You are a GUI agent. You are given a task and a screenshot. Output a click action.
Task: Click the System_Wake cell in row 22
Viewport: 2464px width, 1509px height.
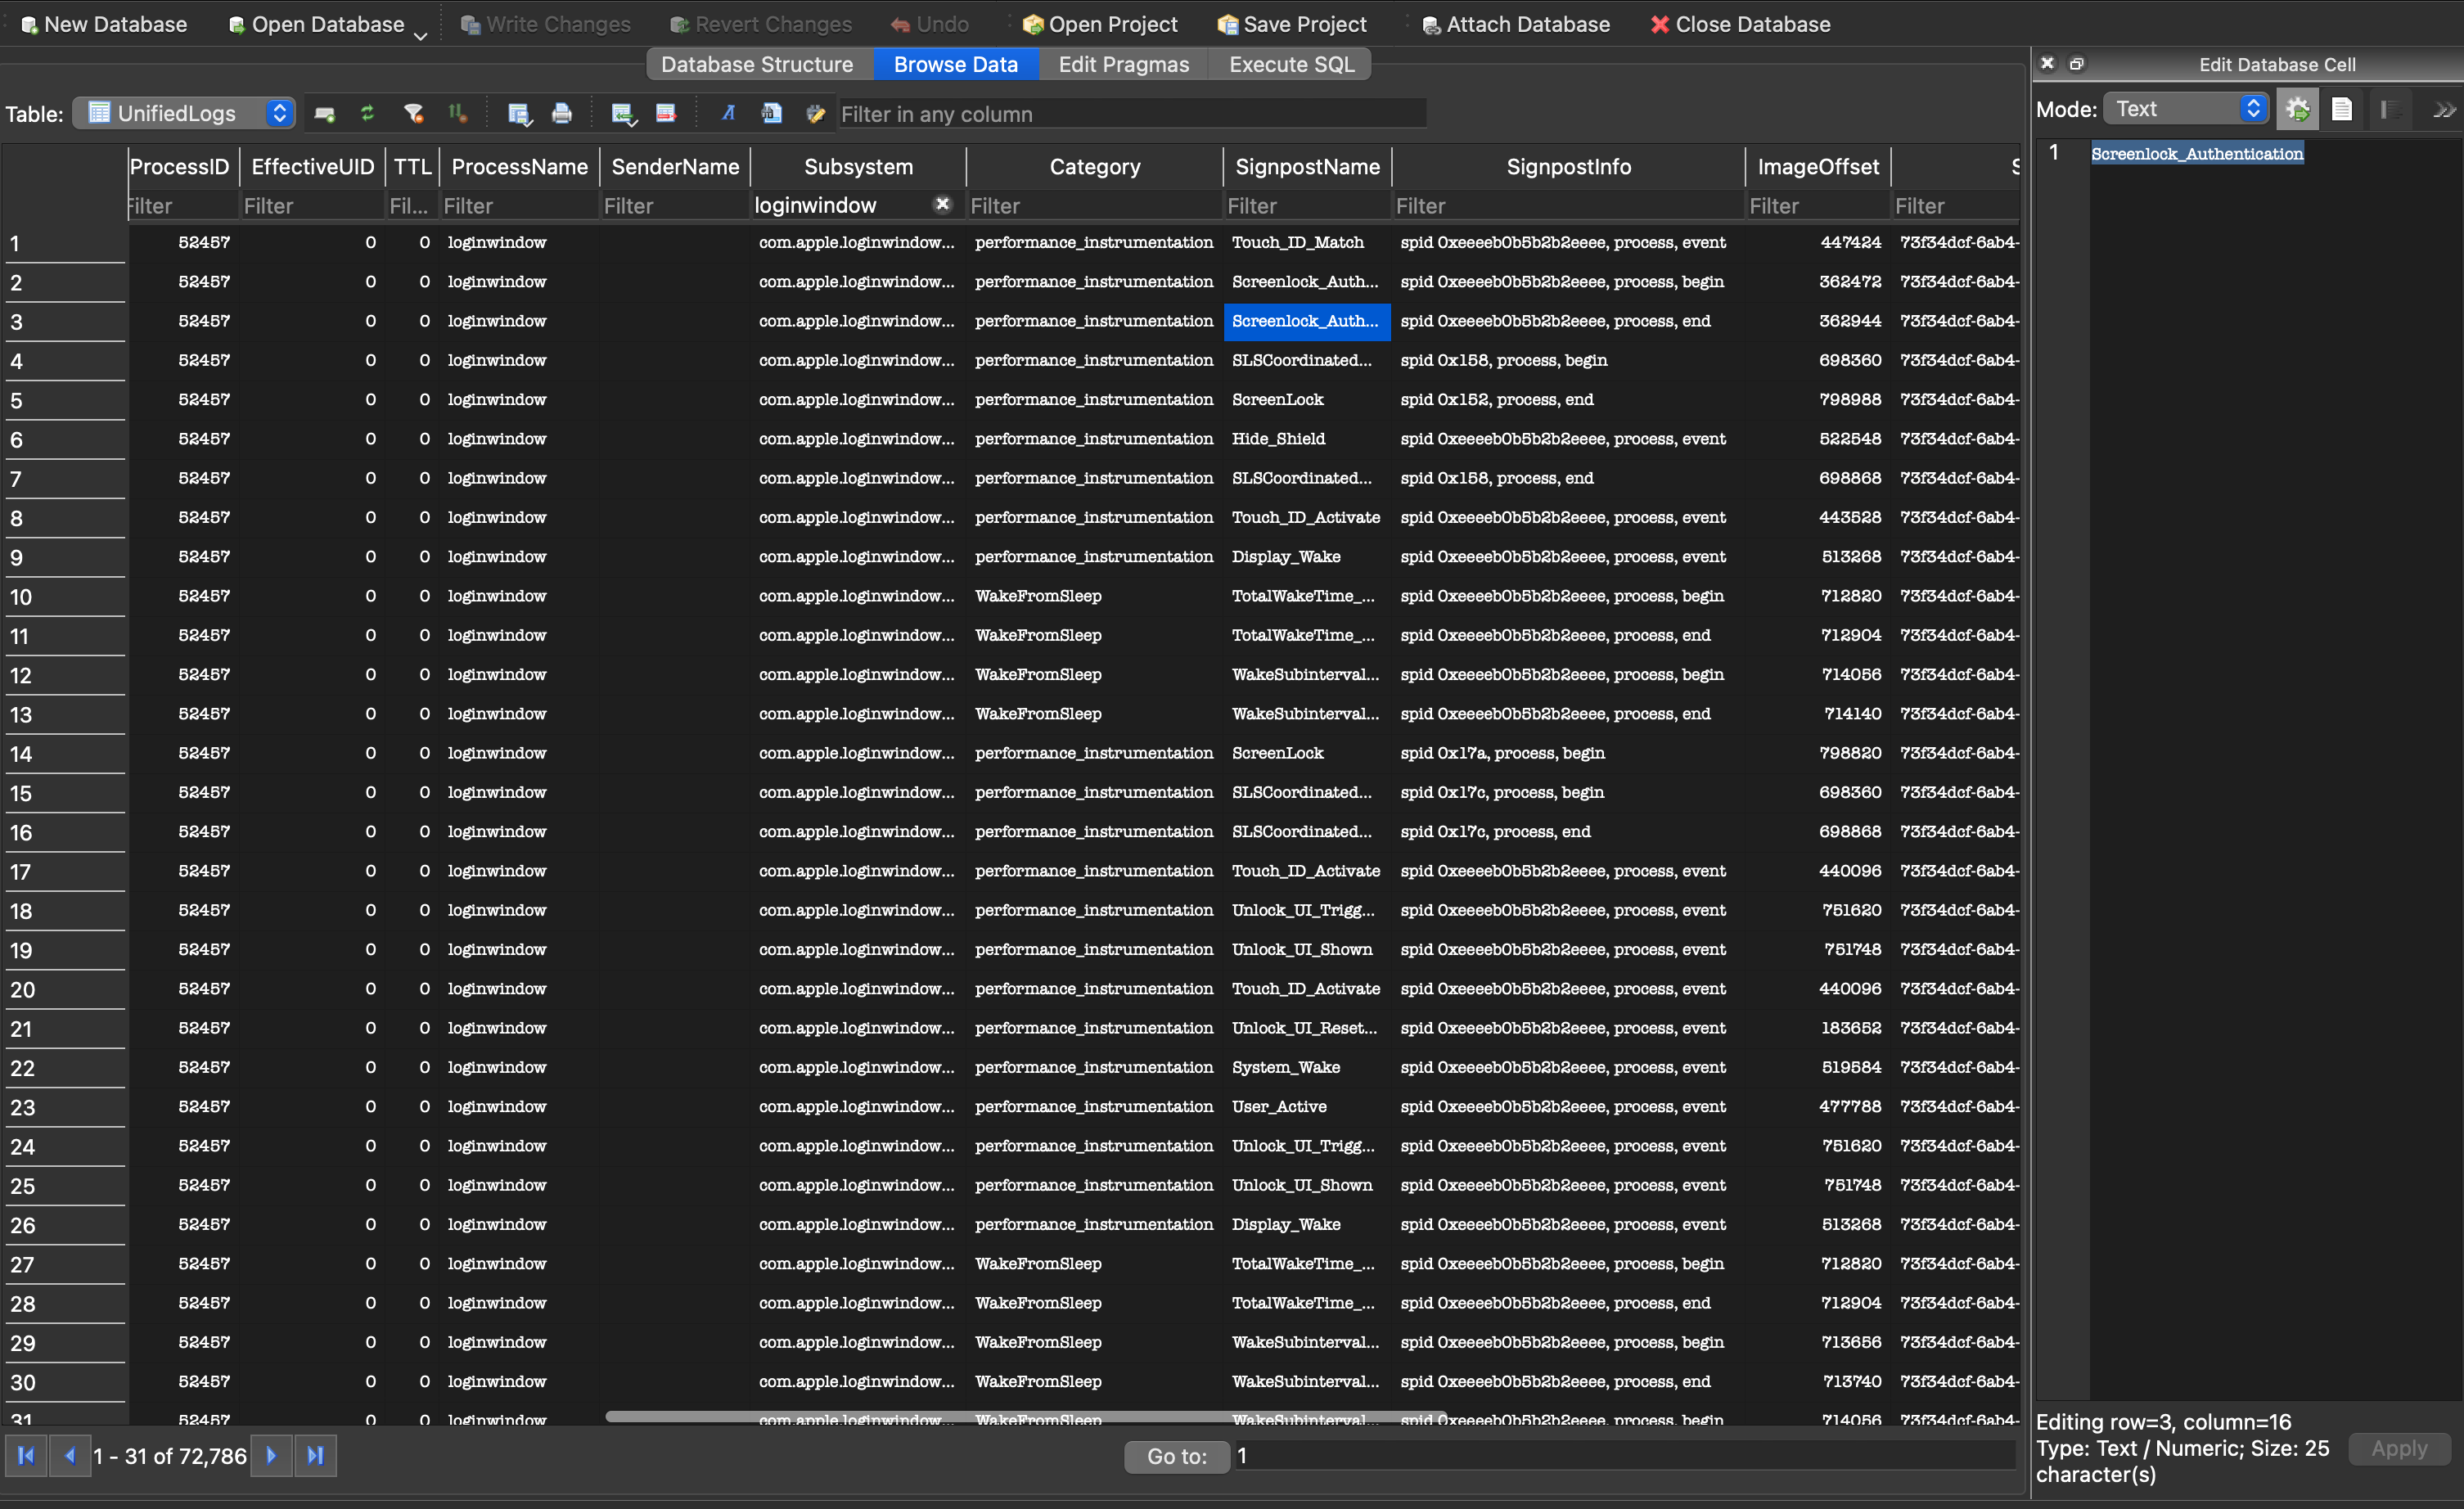click(1307, 1067)
